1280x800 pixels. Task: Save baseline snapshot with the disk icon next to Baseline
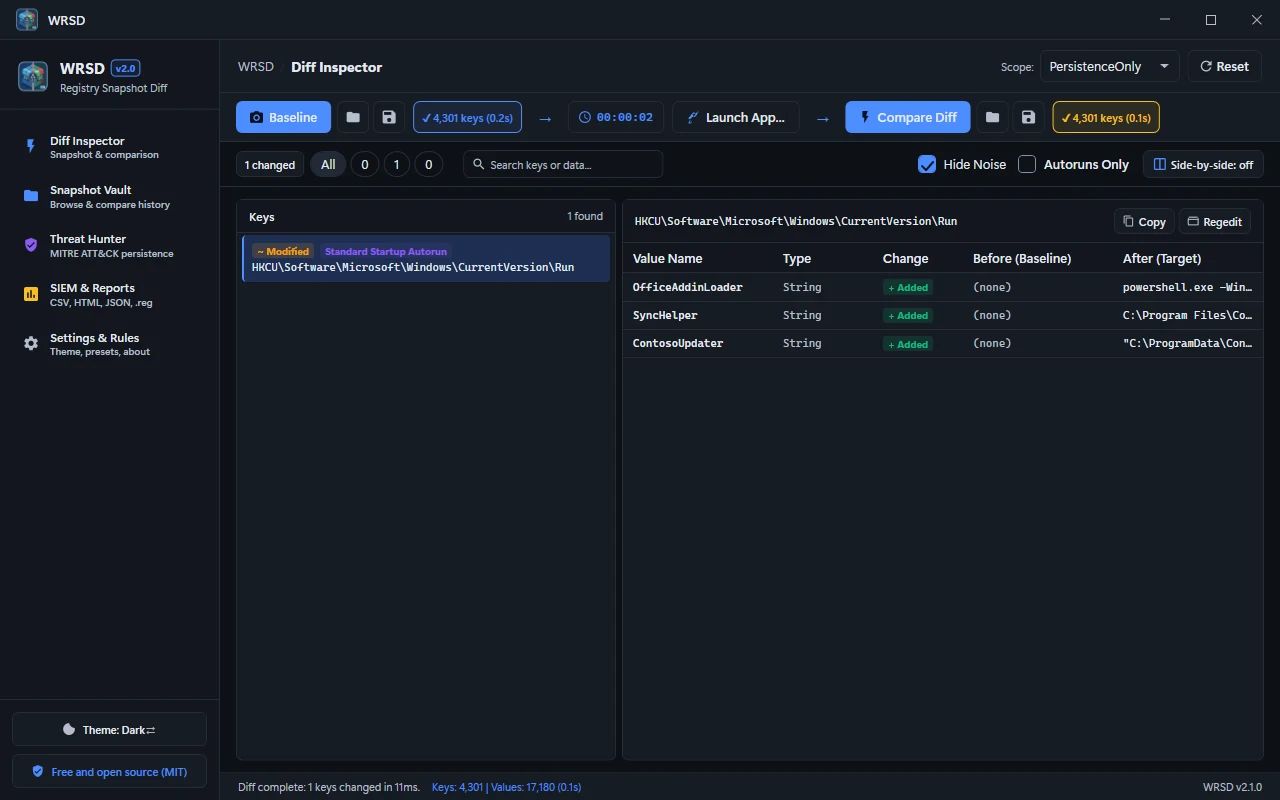[389, 117]
